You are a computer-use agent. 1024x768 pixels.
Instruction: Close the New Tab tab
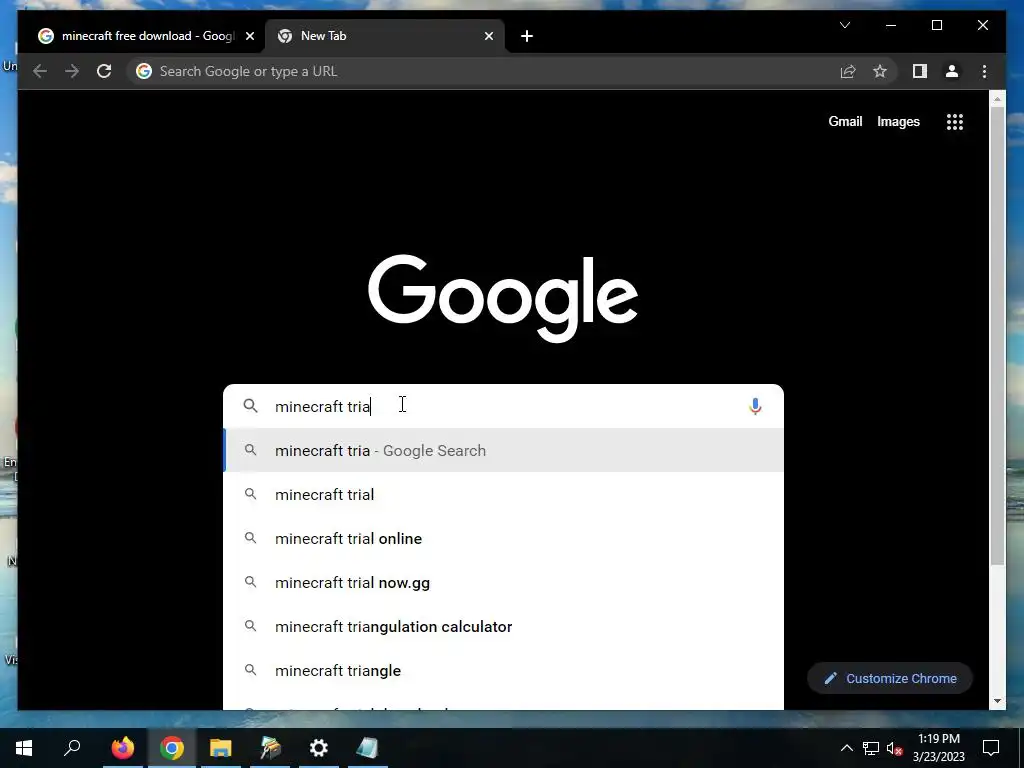[x=489, y=36]
